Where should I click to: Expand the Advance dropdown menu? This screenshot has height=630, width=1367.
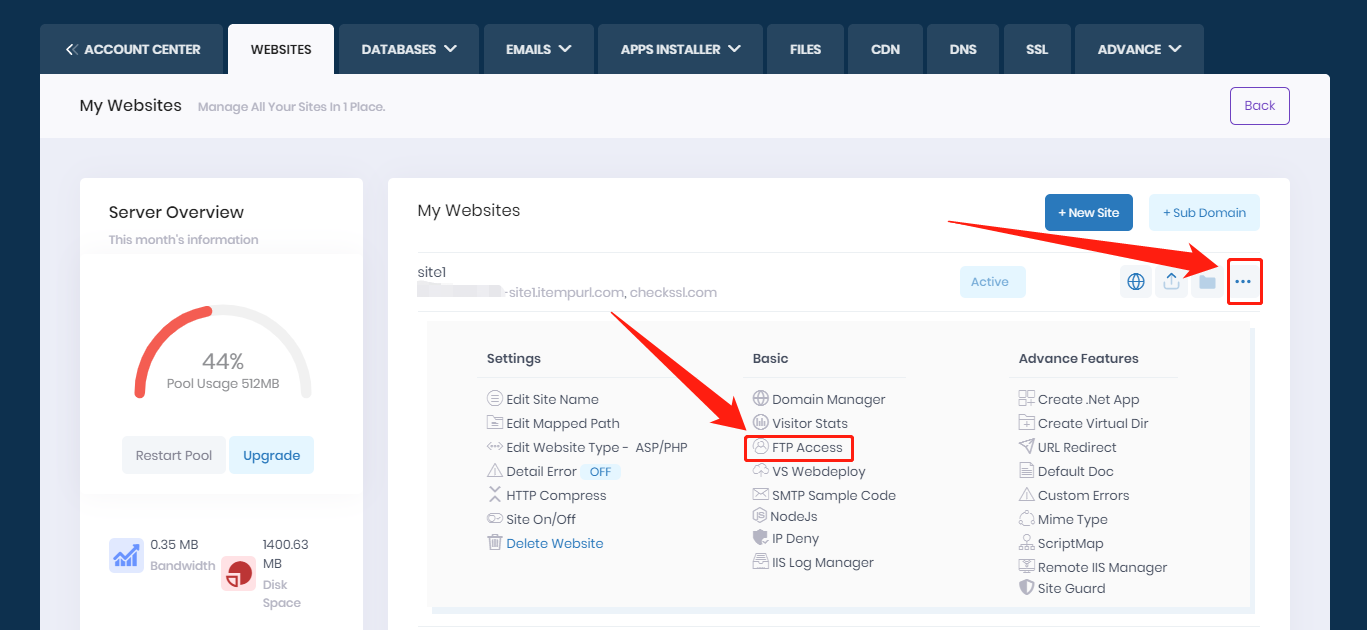1139,49
